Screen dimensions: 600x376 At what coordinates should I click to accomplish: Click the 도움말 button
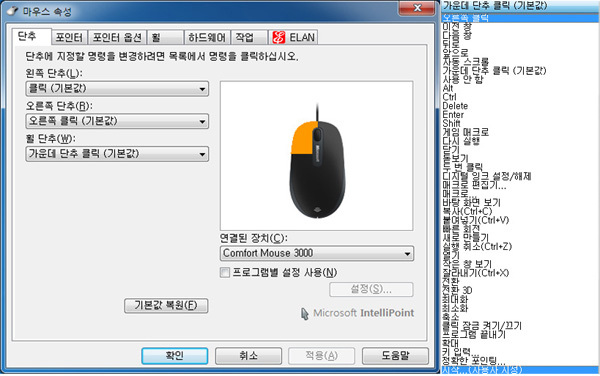pos(395,356)
